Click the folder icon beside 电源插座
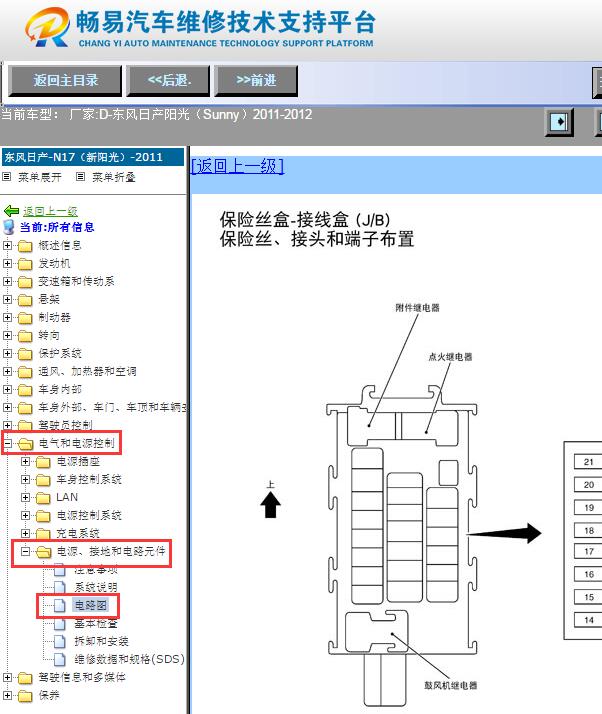The image size is (602, 714). (x=43, y=462)
